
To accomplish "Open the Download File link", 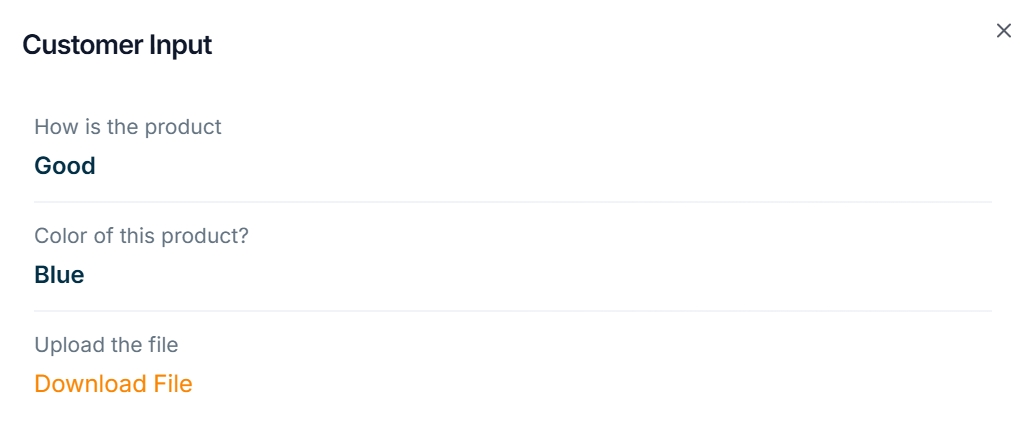I will point(113,384).
